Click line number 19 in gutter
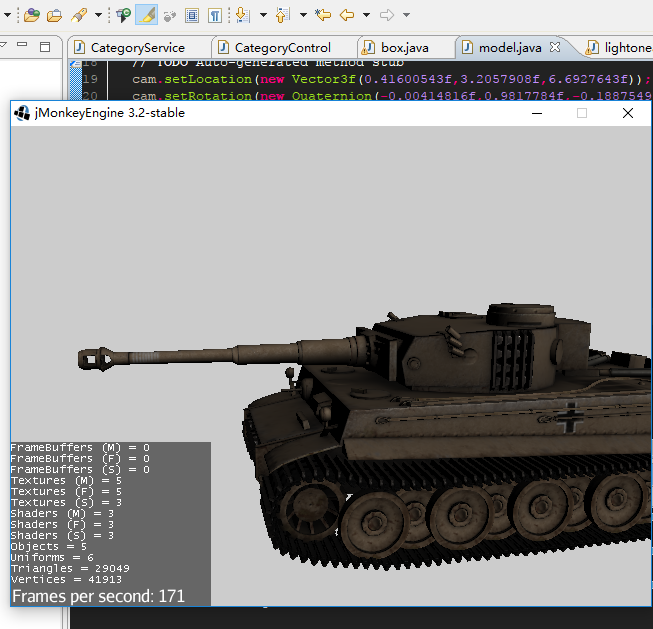Screen dimensions: 653x629 click(x=90, y=79)
